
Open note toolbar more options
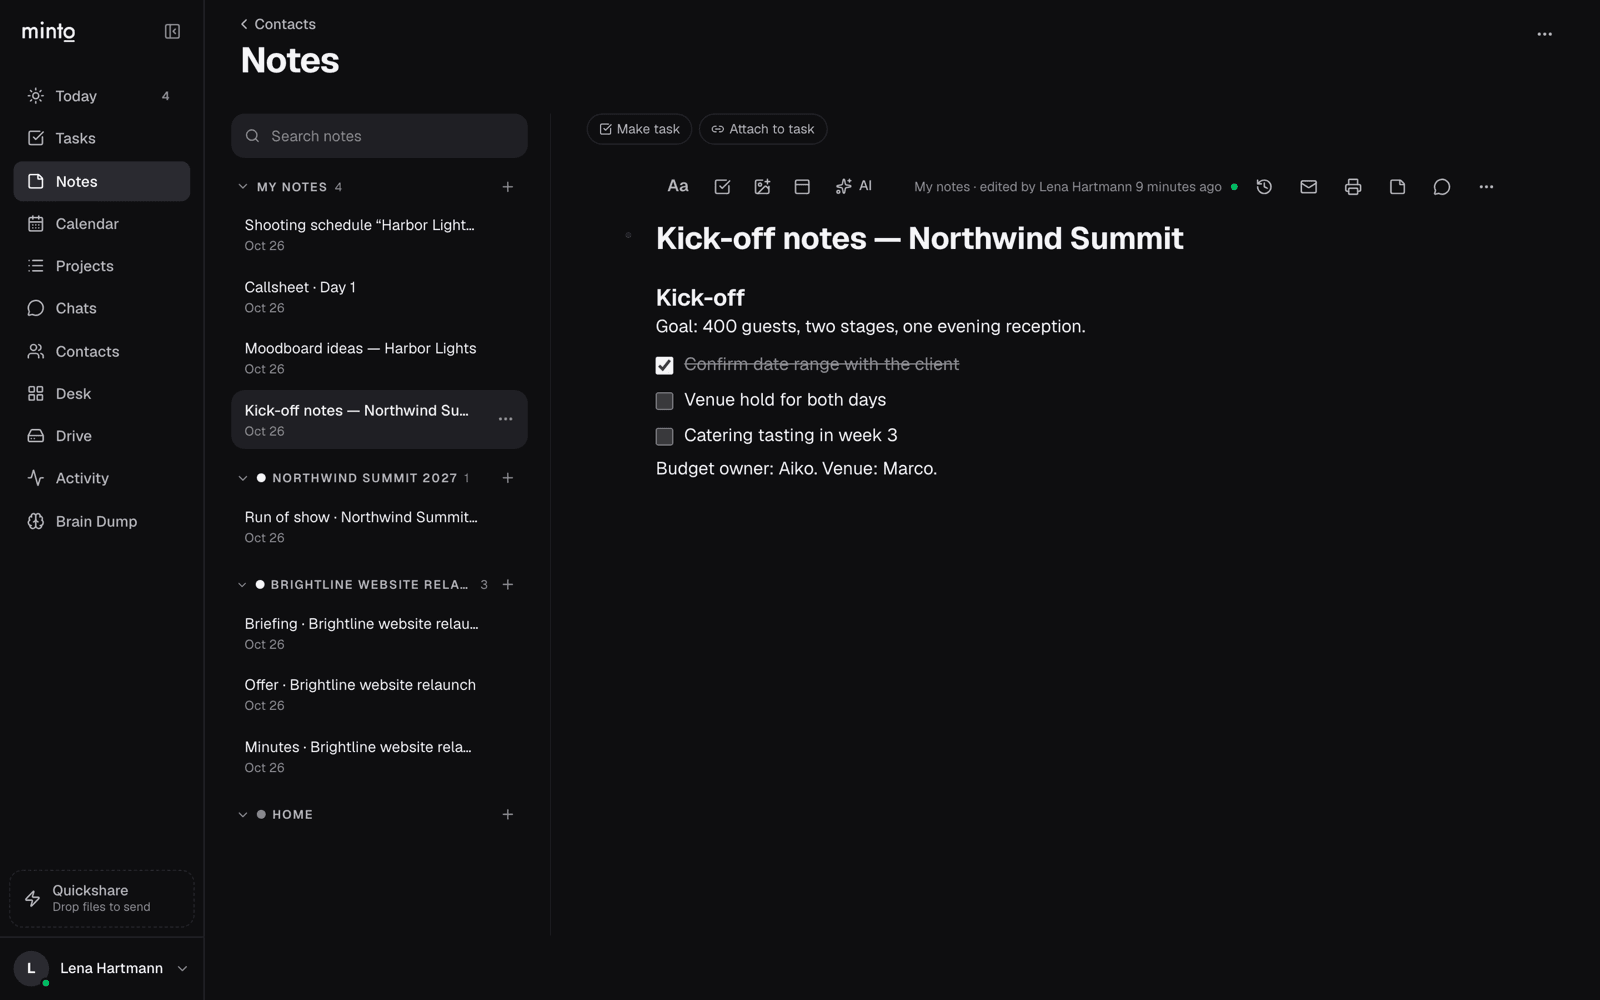tap(1486, 187)
